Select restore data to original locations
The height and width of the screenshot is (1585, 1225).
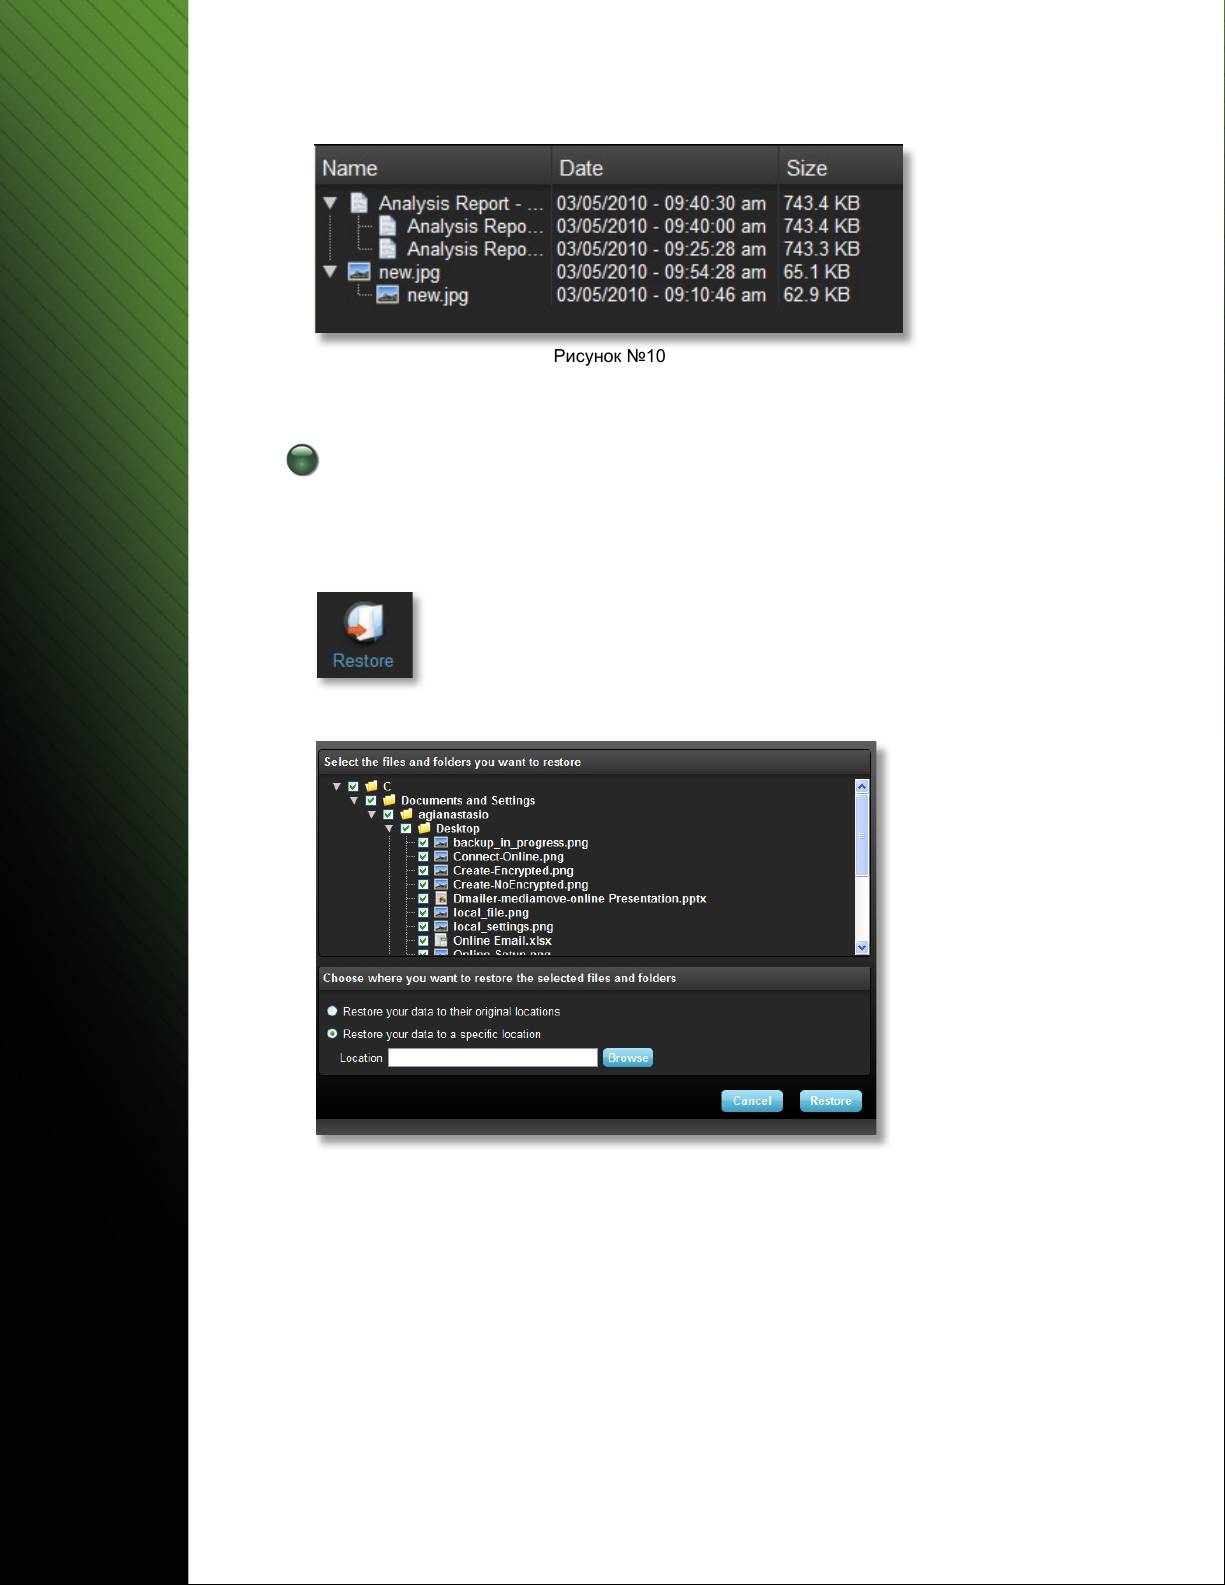[333, 1012]
